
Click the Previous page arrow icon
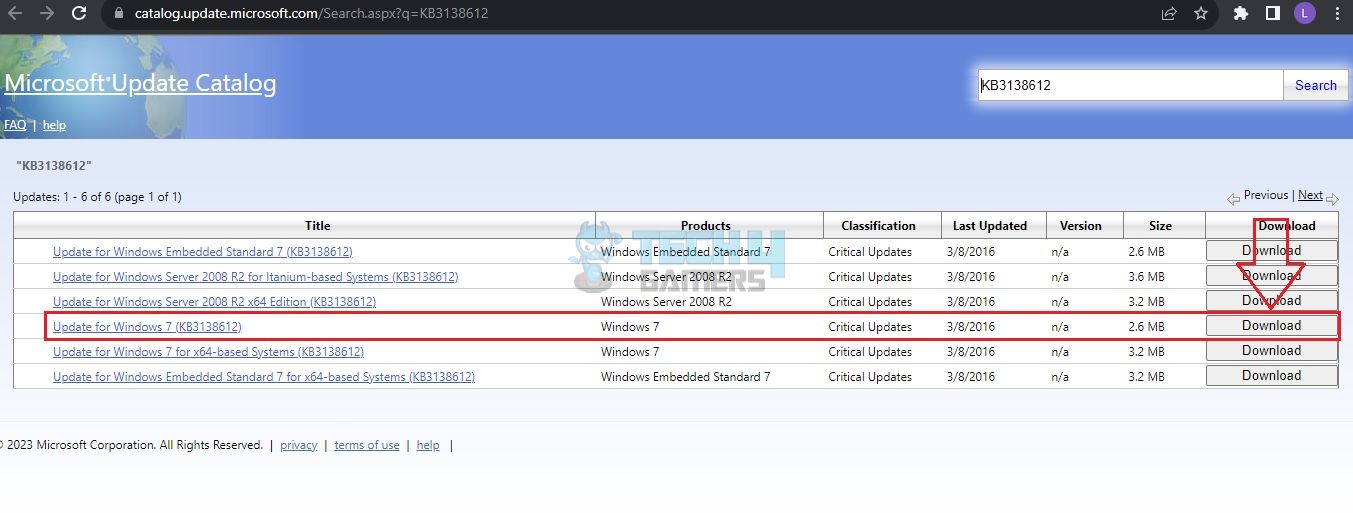[x=1233, y=198]
